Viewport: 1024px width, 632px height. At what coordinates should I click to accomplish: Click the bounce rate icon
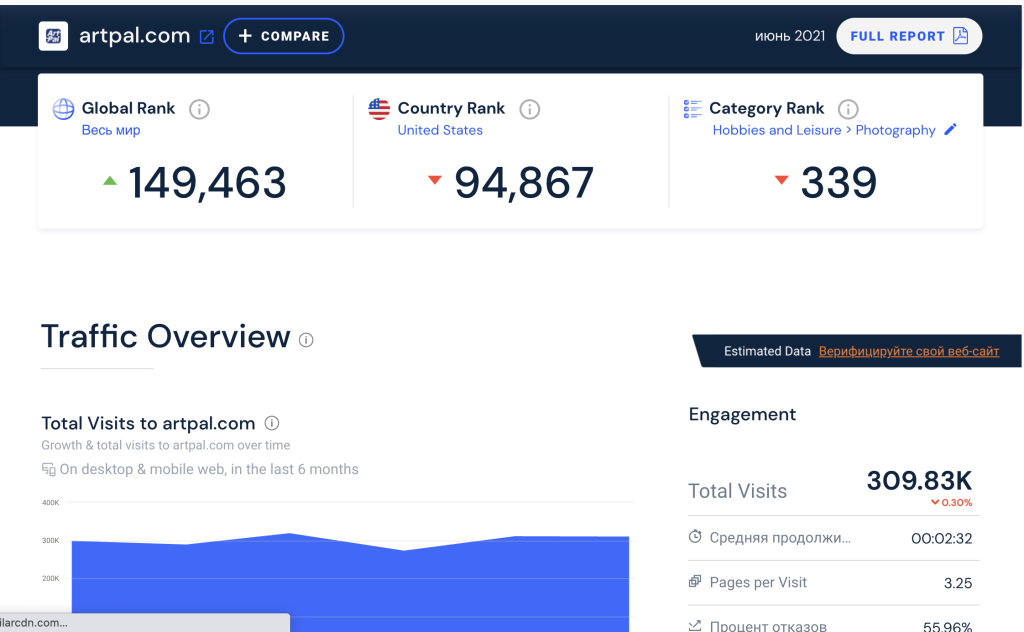click(695, 625)
